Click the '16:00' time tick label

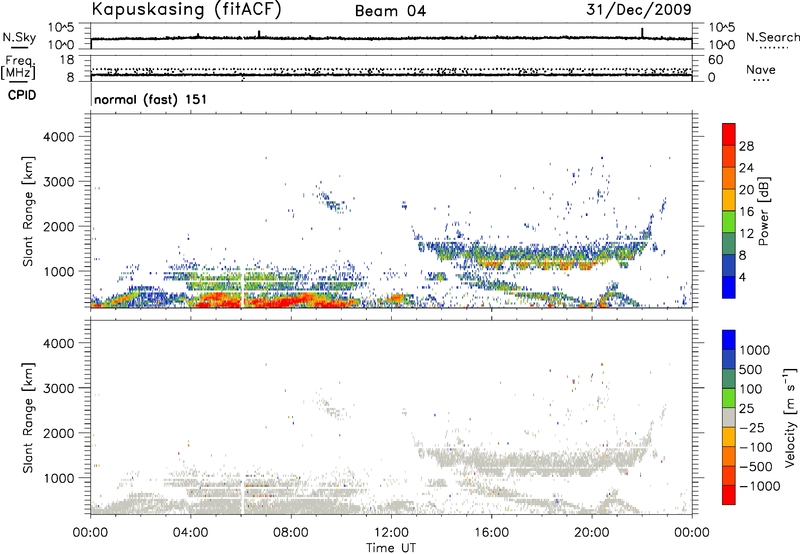(491, 533)
